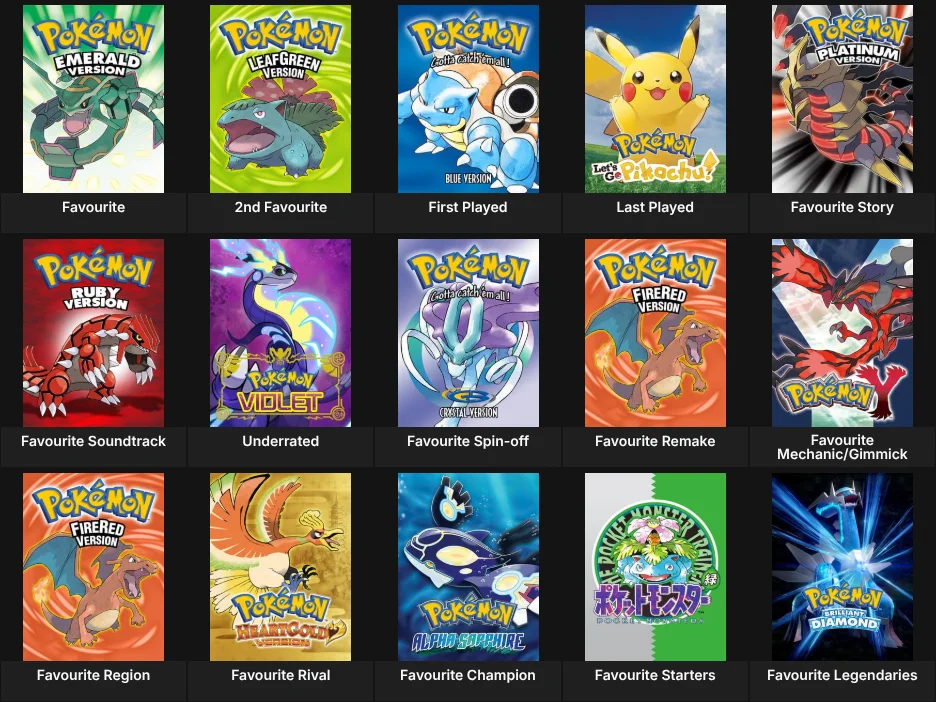
Task: Select the Pokémon Crystal Version cover
Action: [468, 333]
